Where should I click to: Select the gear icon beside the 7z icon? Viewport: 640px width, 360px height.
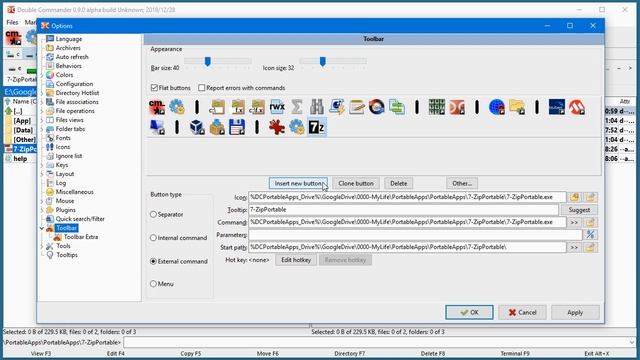(297, 127)
